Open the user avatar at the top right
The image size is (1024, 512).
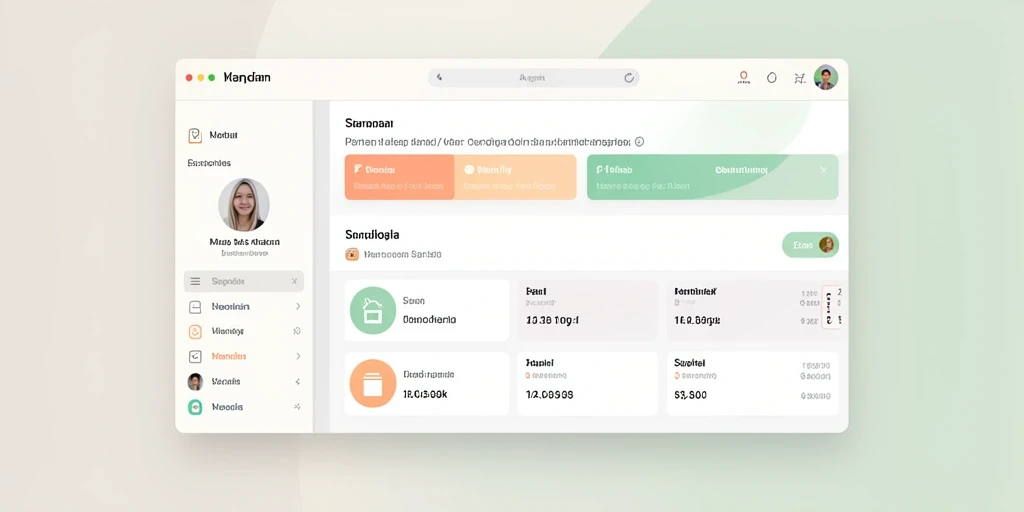pos(826,78)
